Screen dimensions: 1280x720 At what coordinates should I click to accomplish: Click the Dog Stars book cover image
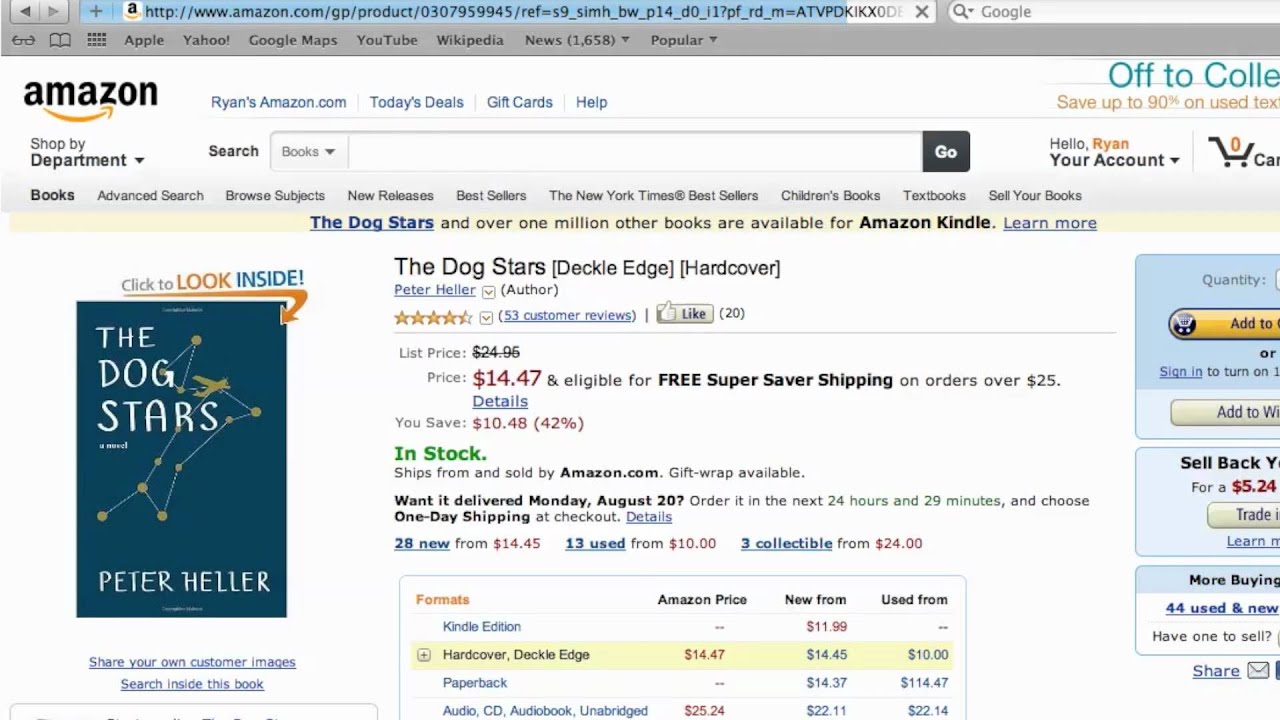tap(181, 459)
